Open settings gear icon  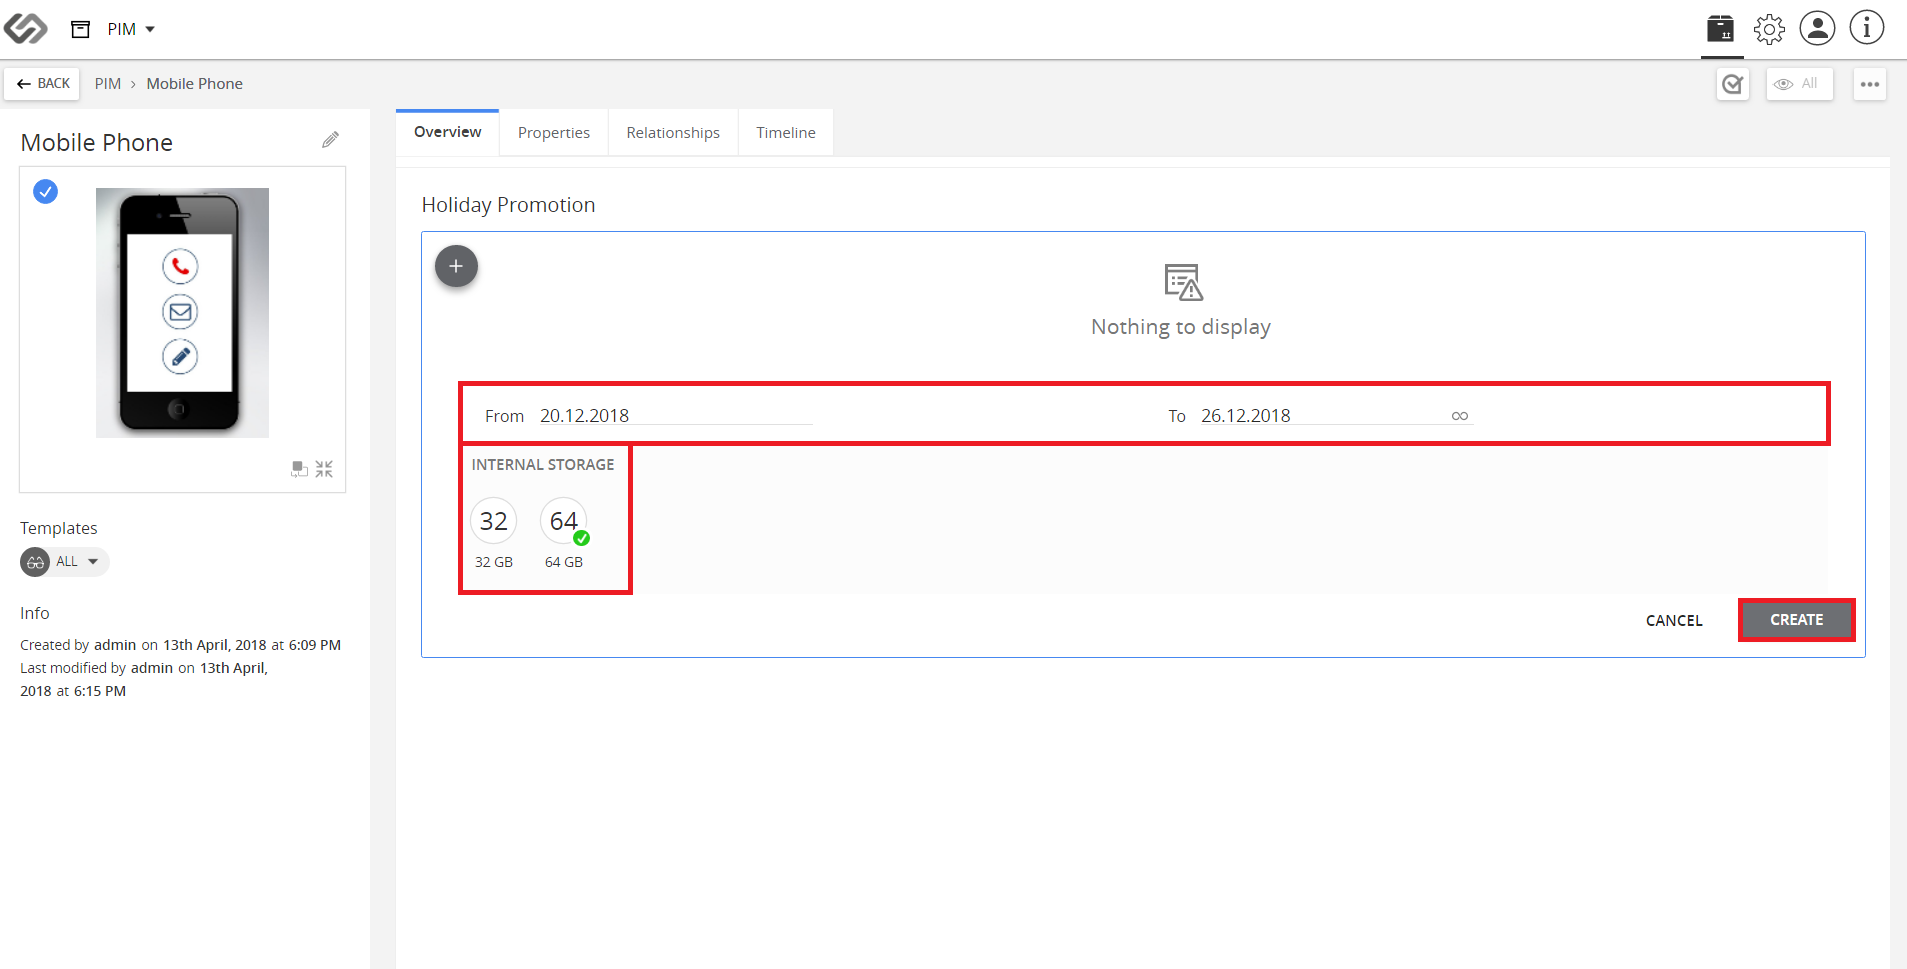pyautogui.click(x=1769, y=29)
